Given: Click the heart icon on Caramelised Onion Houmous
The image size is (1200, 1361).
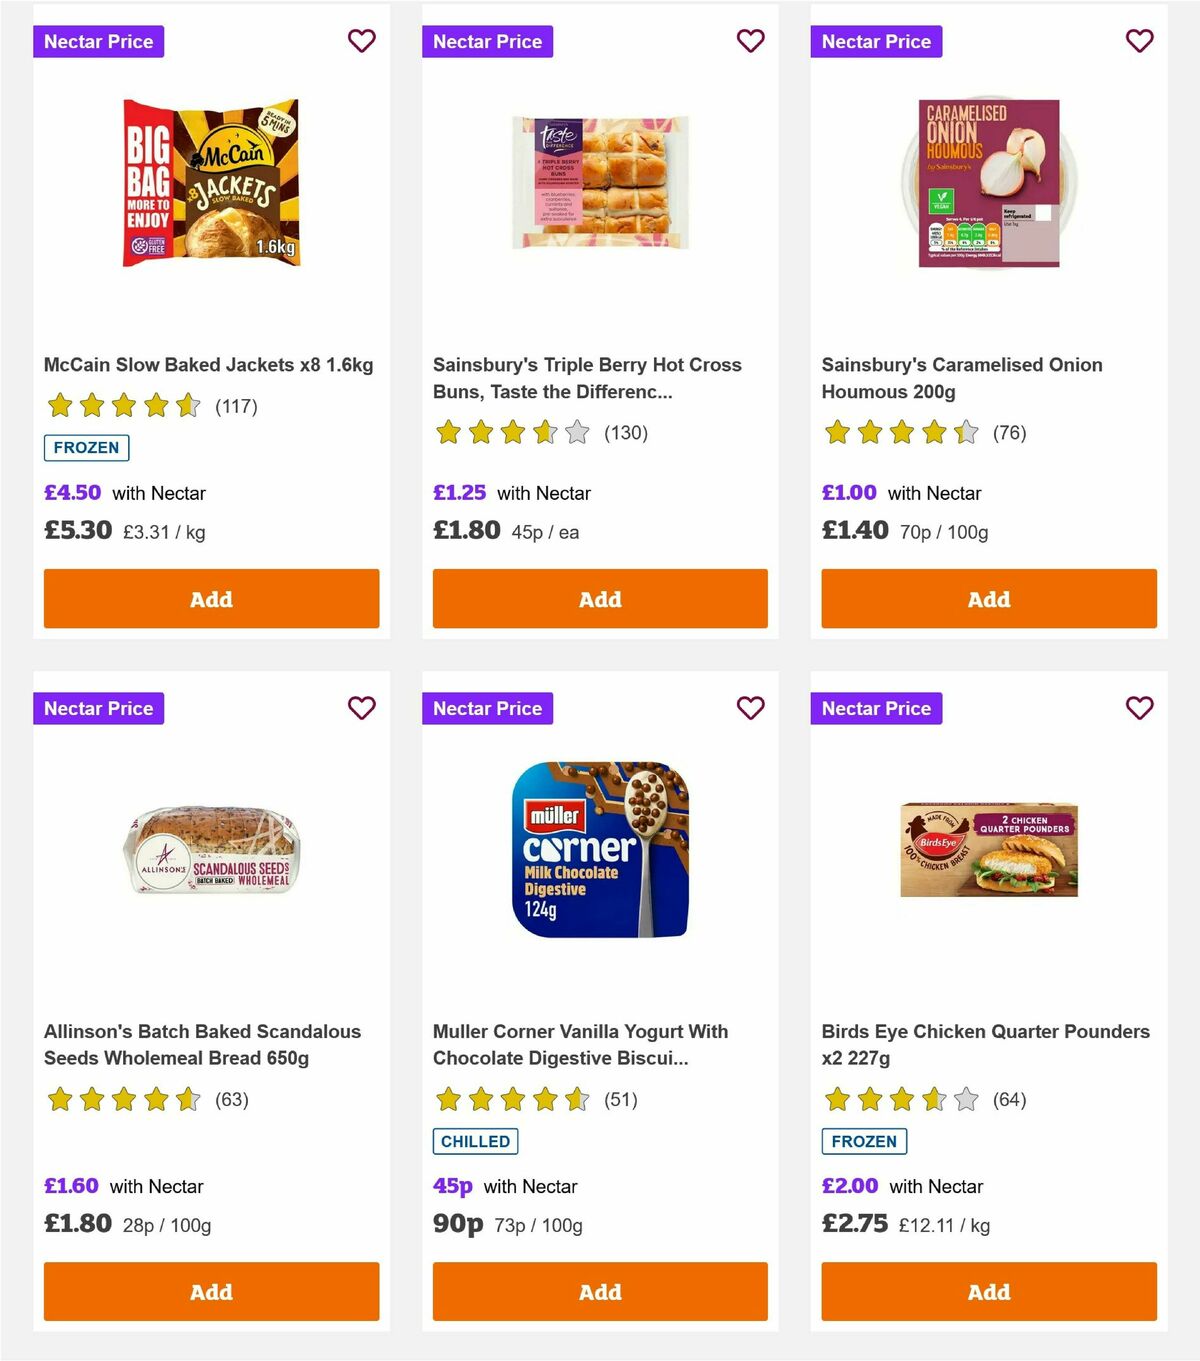Looking at the screenshot, I should point(1139,41).
